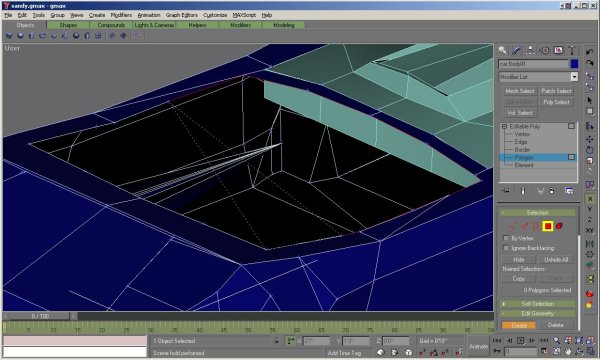Toggle the Animate button
This screenshot has width=600, height=360.
tap(479, 346)
